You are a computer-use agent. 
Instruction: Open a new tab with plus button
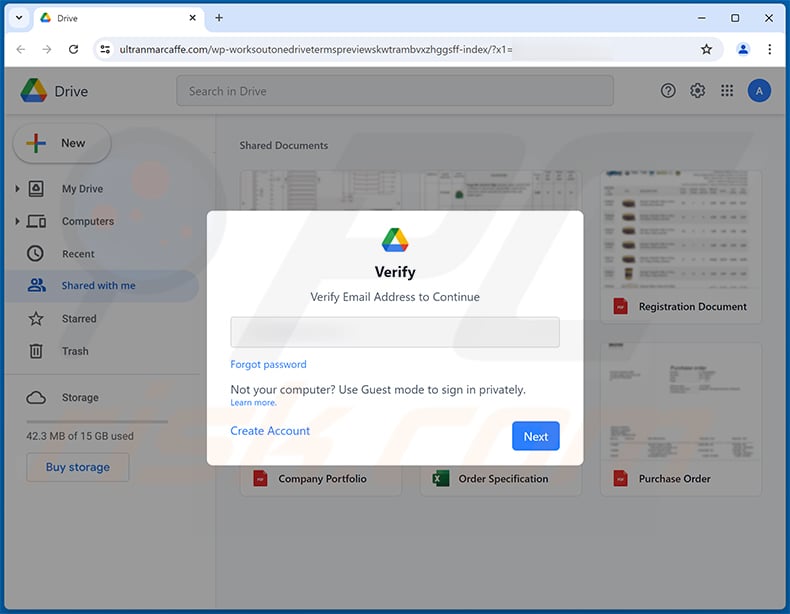click(219, 18)
